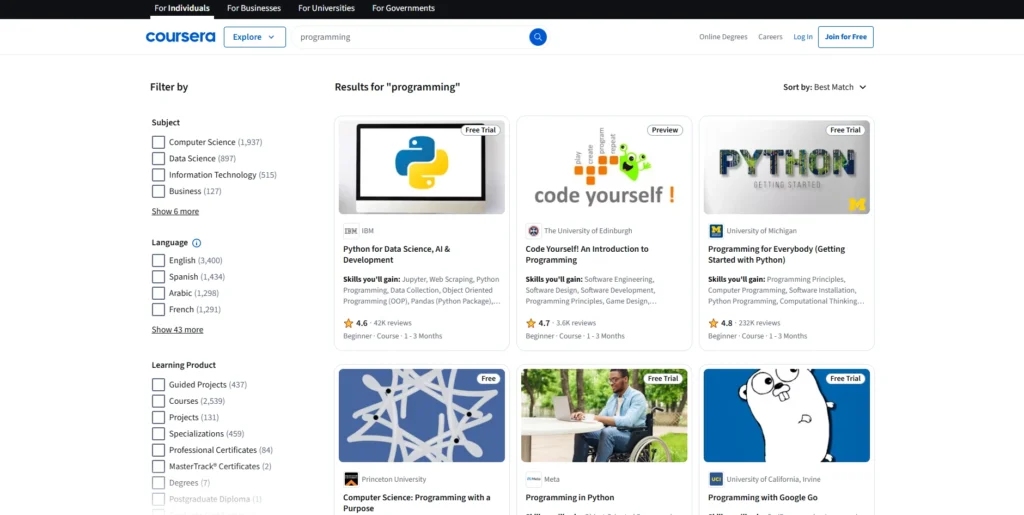
Task: Open the Sort by Best Match dropdown
Action: [x=825, y=87]
